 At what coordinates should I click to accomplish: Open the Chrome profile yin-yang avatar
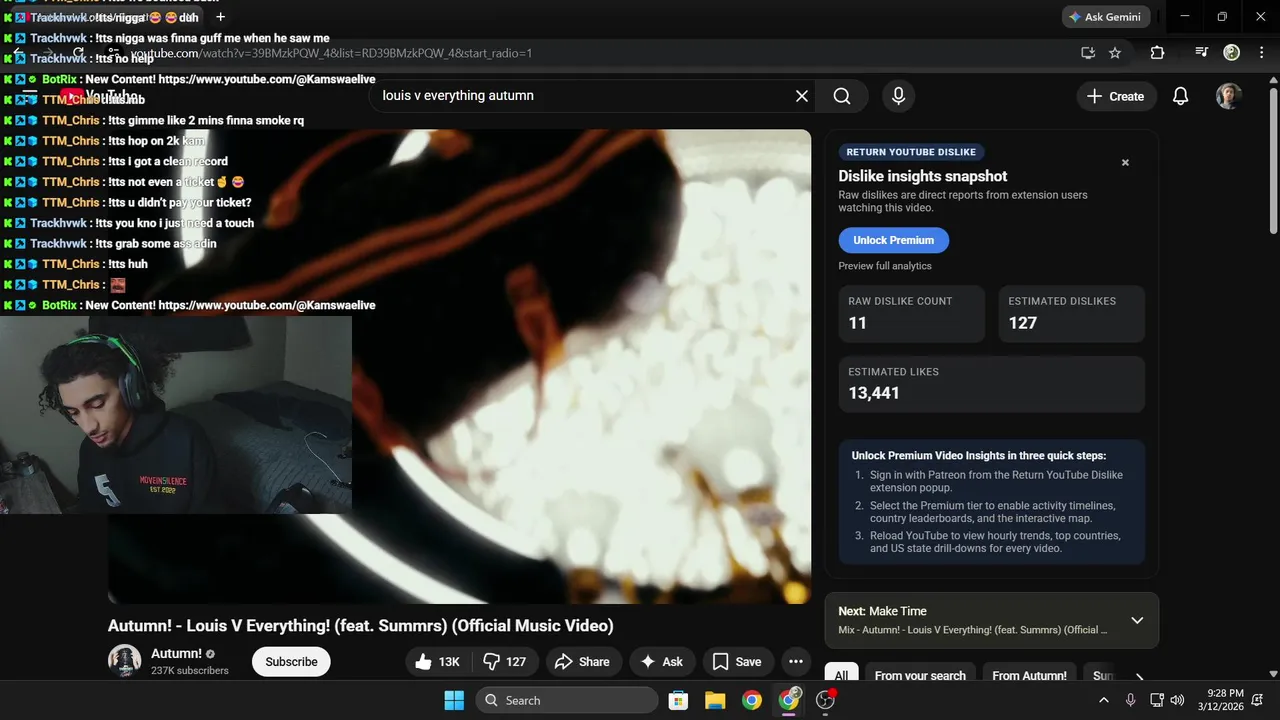tap(1232, 53)
